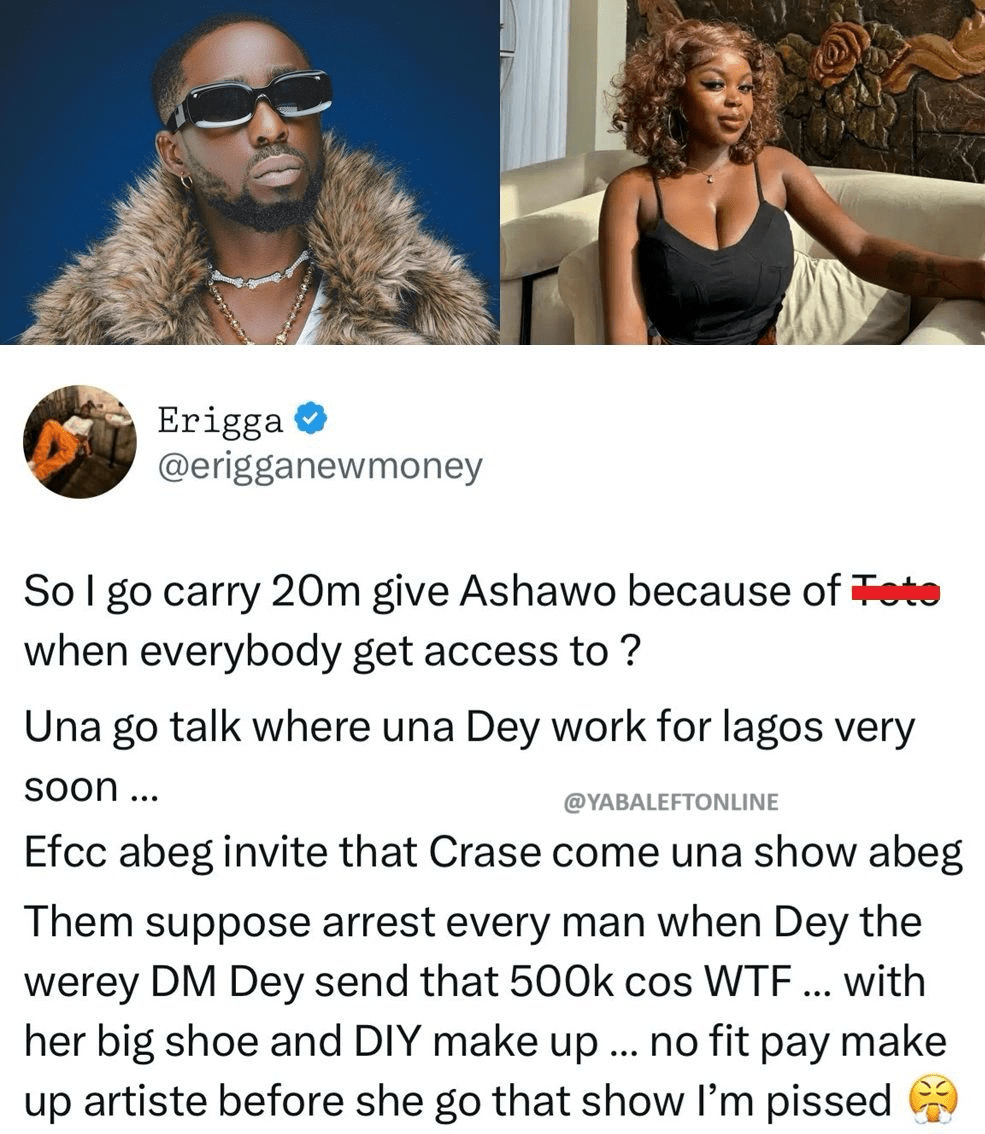The image size is (985, 1134).
Task: Click the red censor bar over the word
Action: tap(896, 594)
